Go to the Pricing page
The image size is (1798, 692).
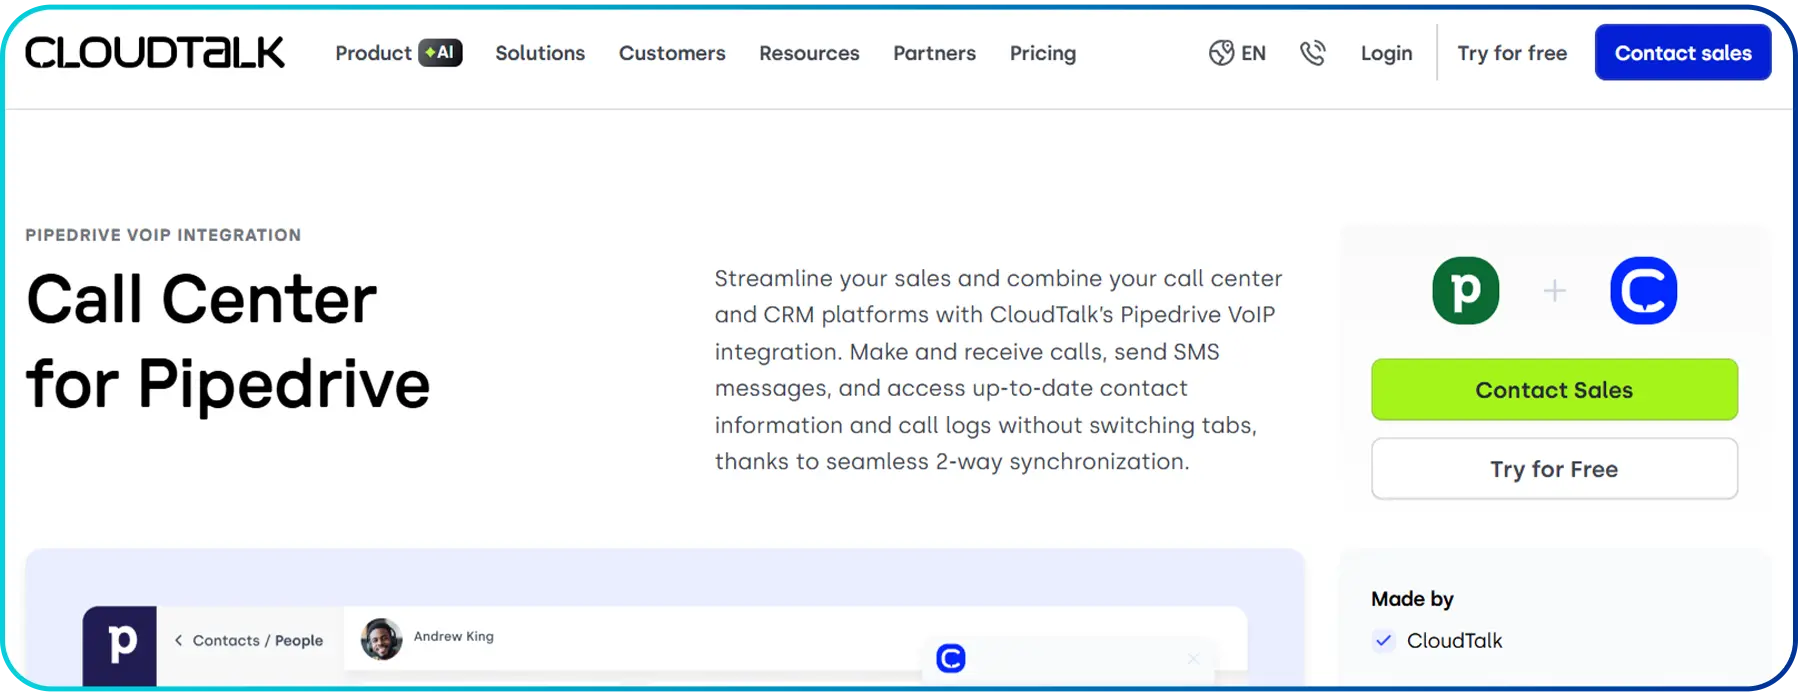[x=1043, y=53]
